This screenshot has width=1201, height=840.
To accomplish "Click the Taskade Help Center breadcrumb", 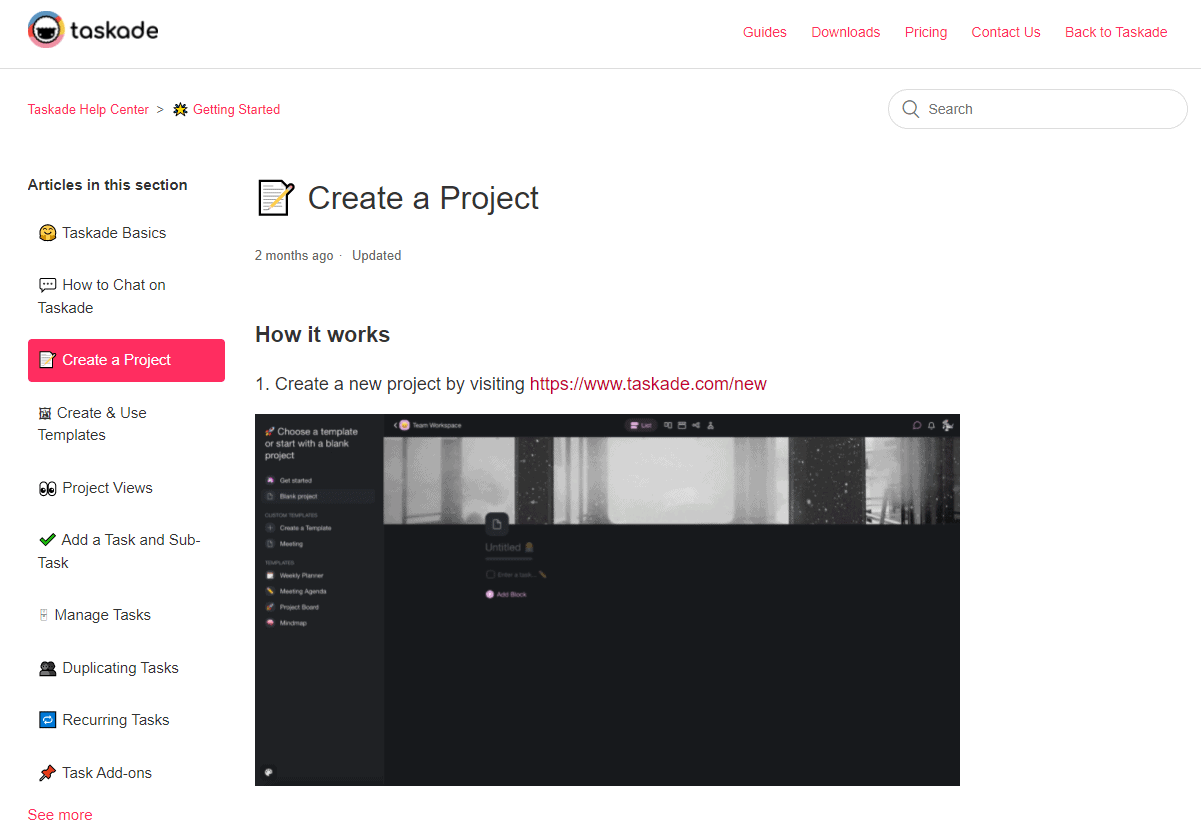I will pos(88,110).
